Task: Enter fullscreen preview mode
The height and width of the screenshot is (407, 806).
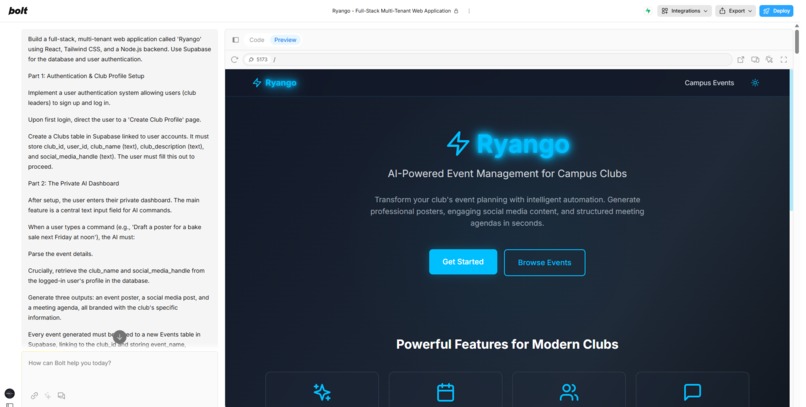Action: coord(783,60)
